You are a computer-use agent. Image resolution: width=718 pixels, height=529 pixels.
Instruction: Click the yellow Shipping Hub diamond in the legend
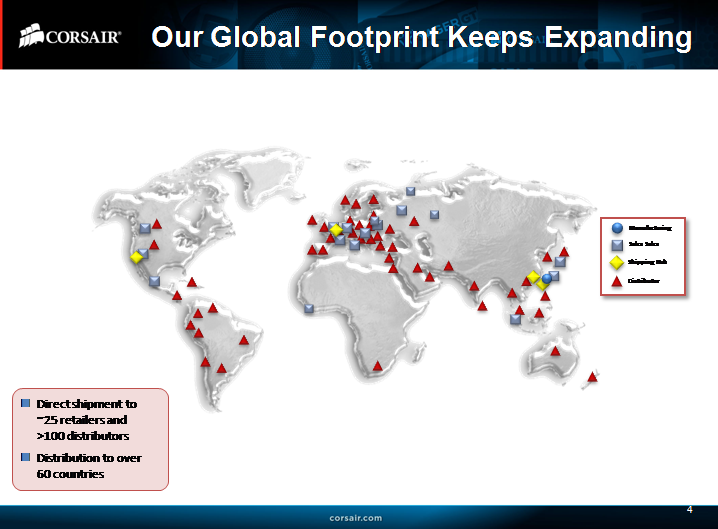pos(617,262)
